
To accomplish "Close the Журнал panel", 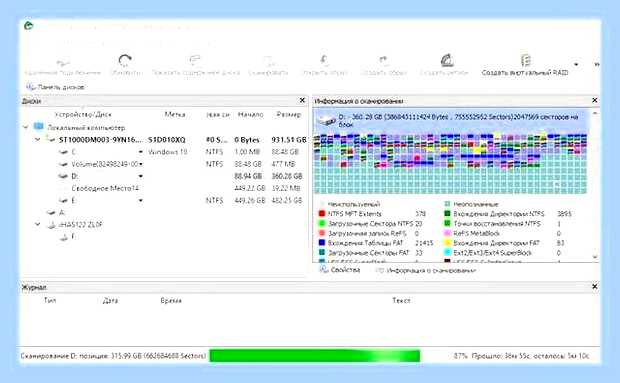I will coord(594,286).
